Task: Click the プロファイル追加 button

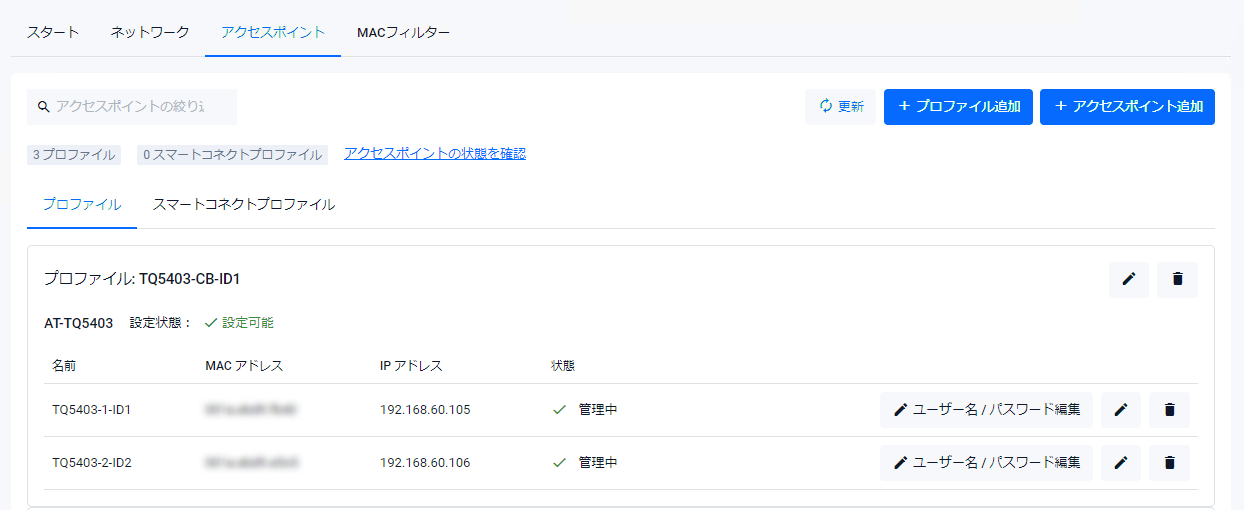Action: click(957, 107)
